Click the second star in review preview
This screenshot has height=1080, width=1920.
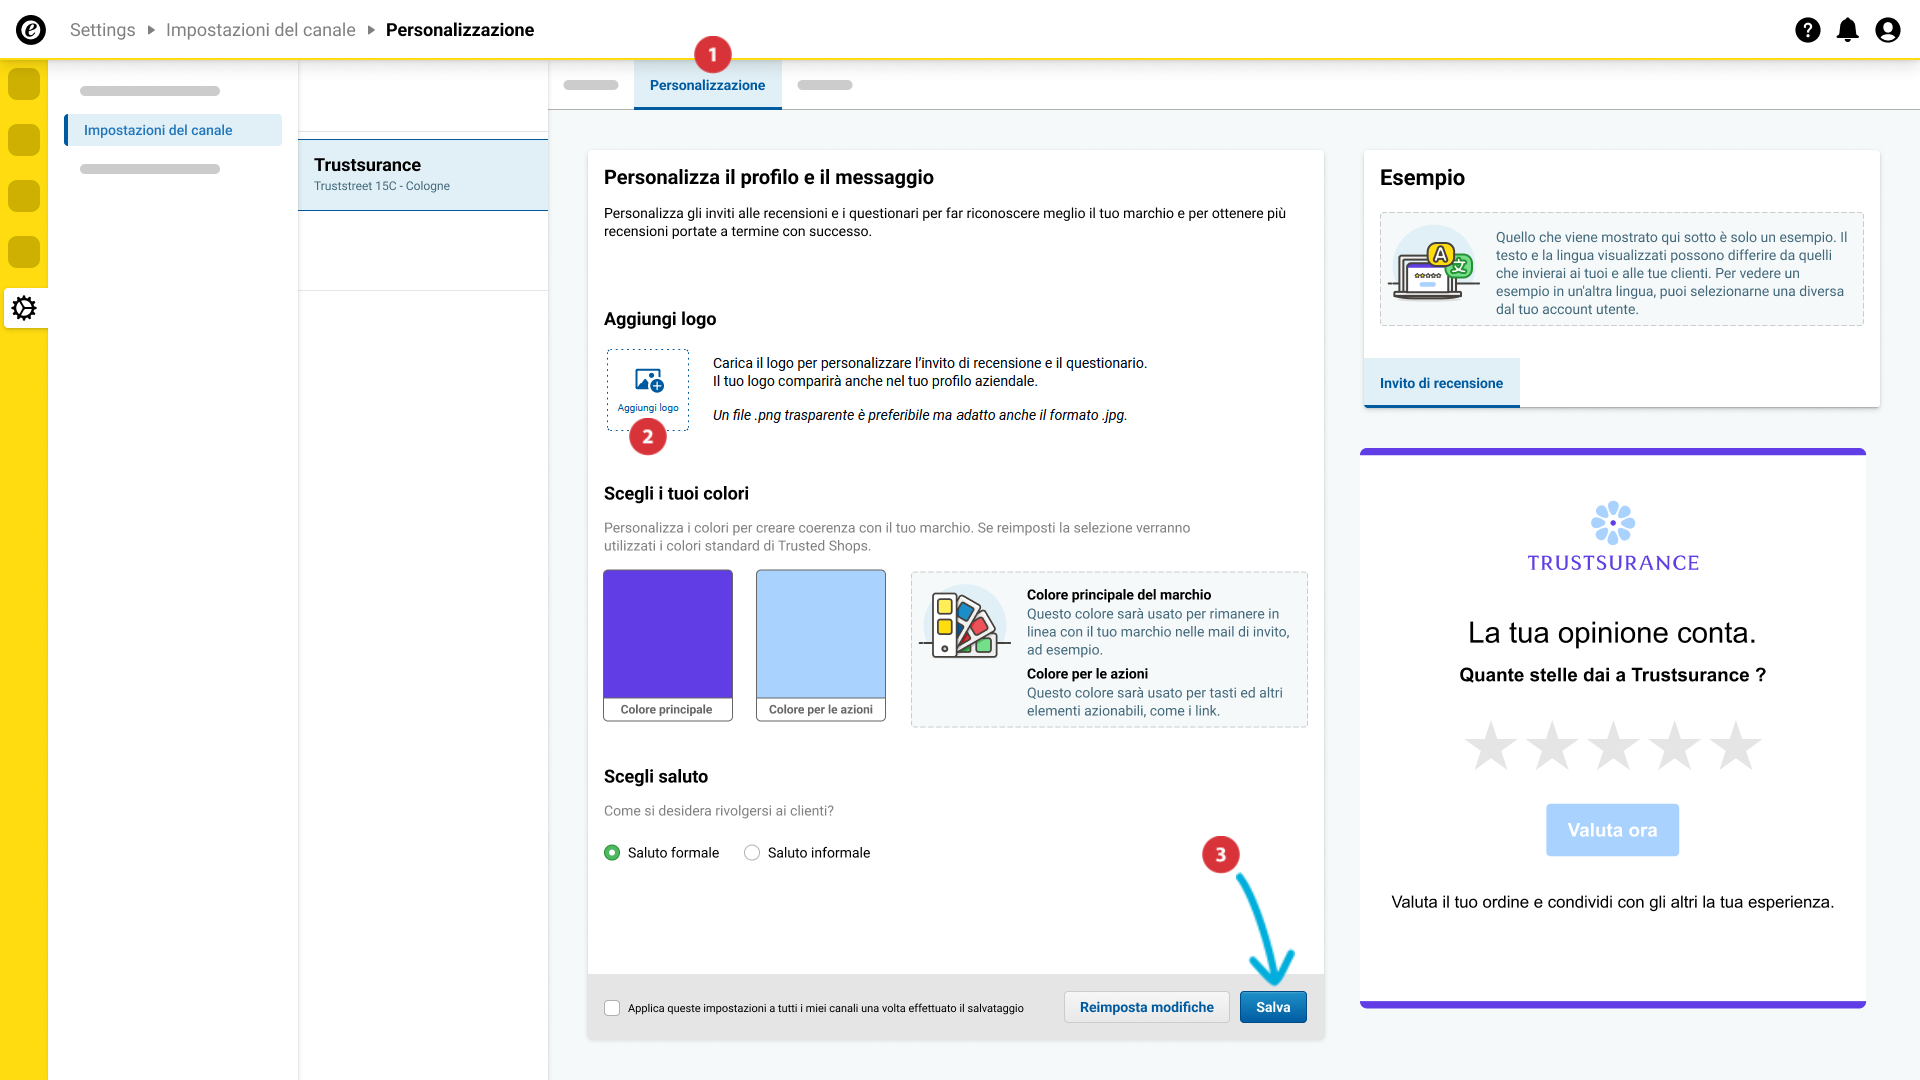point(1552,746)
